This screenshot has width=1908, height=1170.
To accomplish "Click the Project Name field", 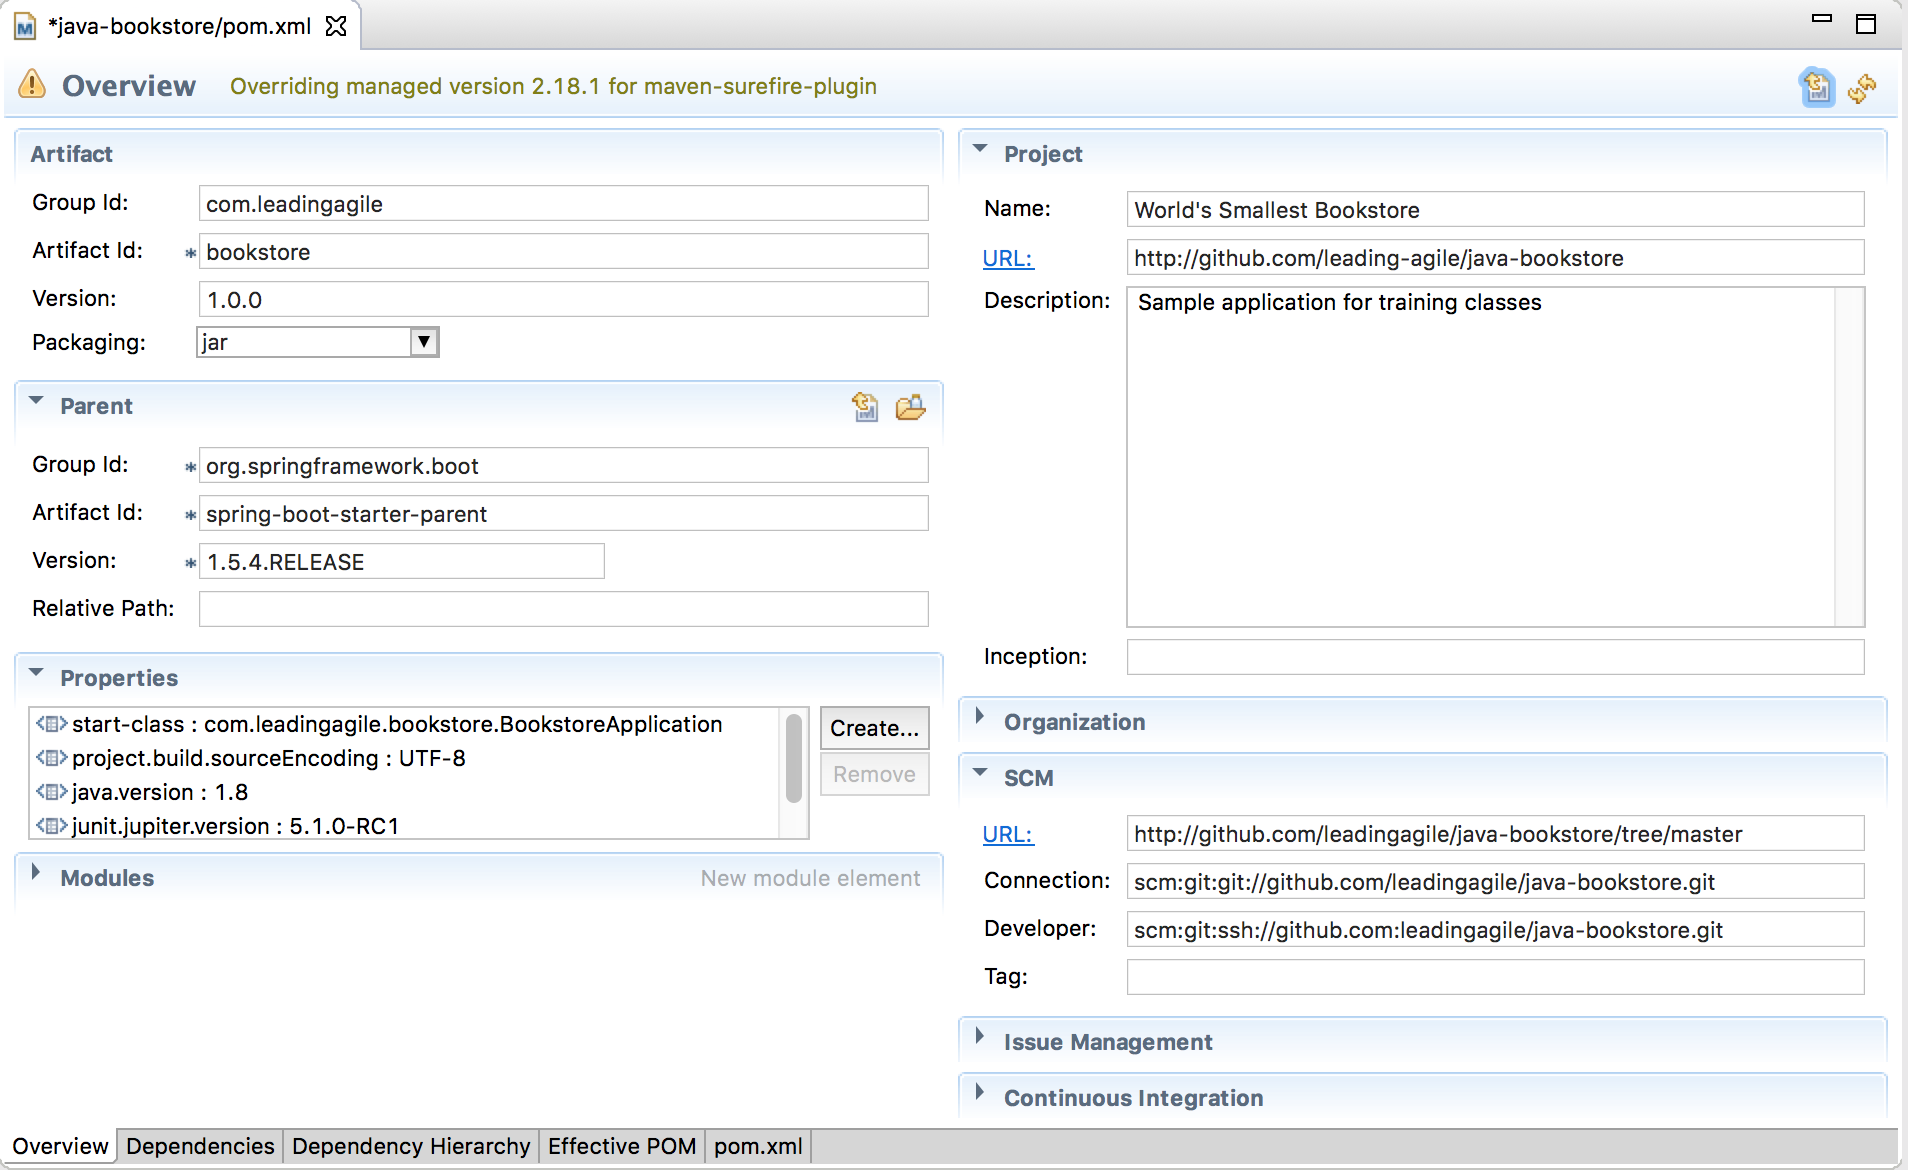I will click(x=1496, y=209).
